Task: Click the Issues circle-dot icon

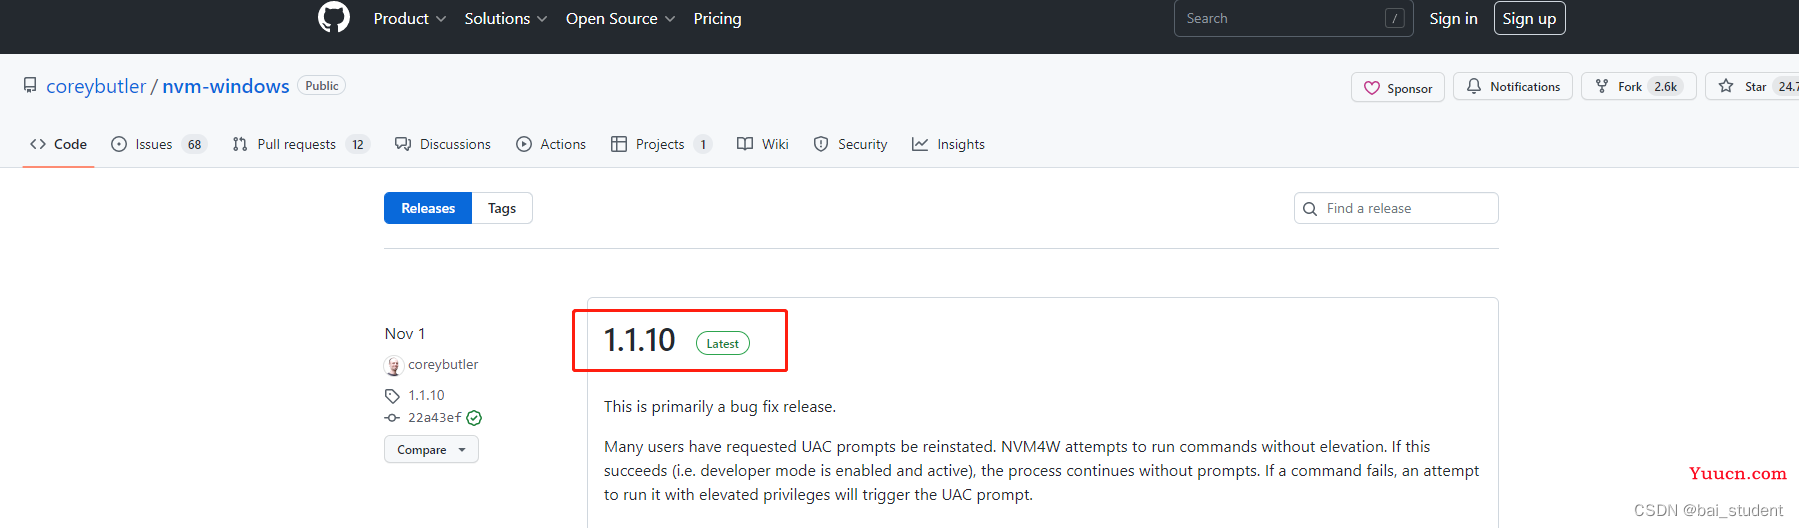Action: point(119,144)
